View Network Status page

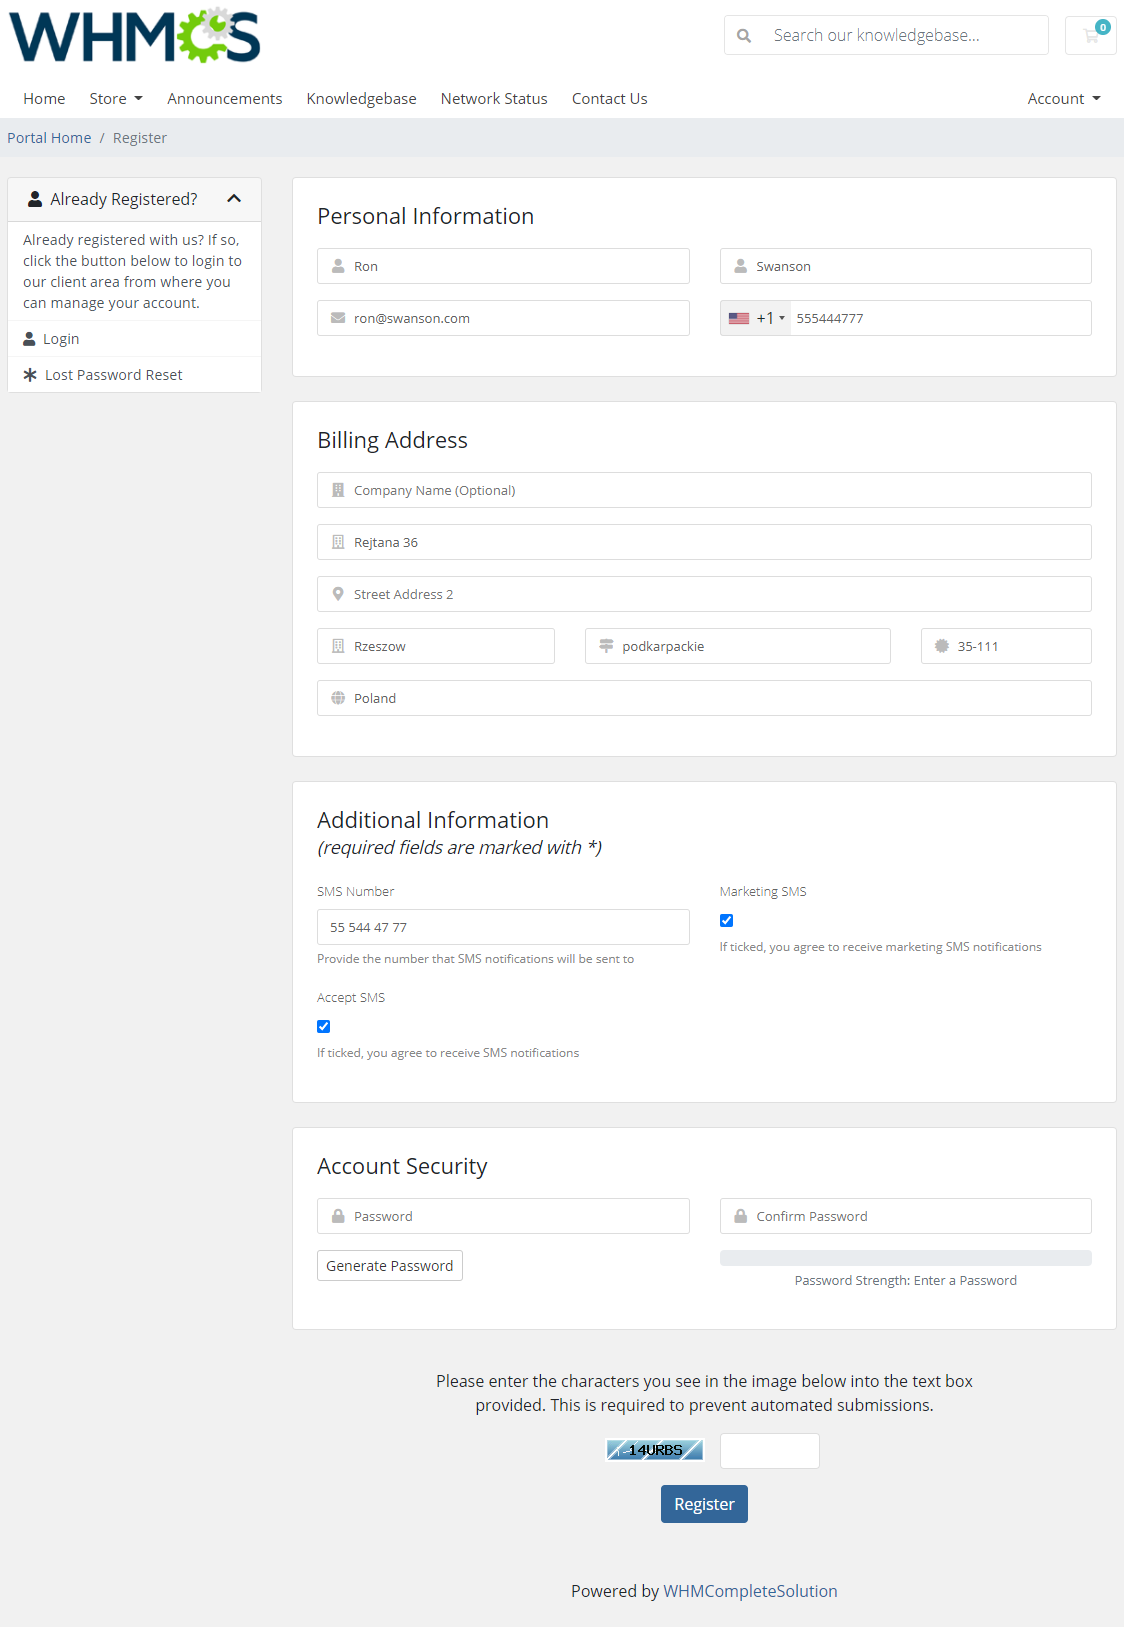[x=494, y=98]
